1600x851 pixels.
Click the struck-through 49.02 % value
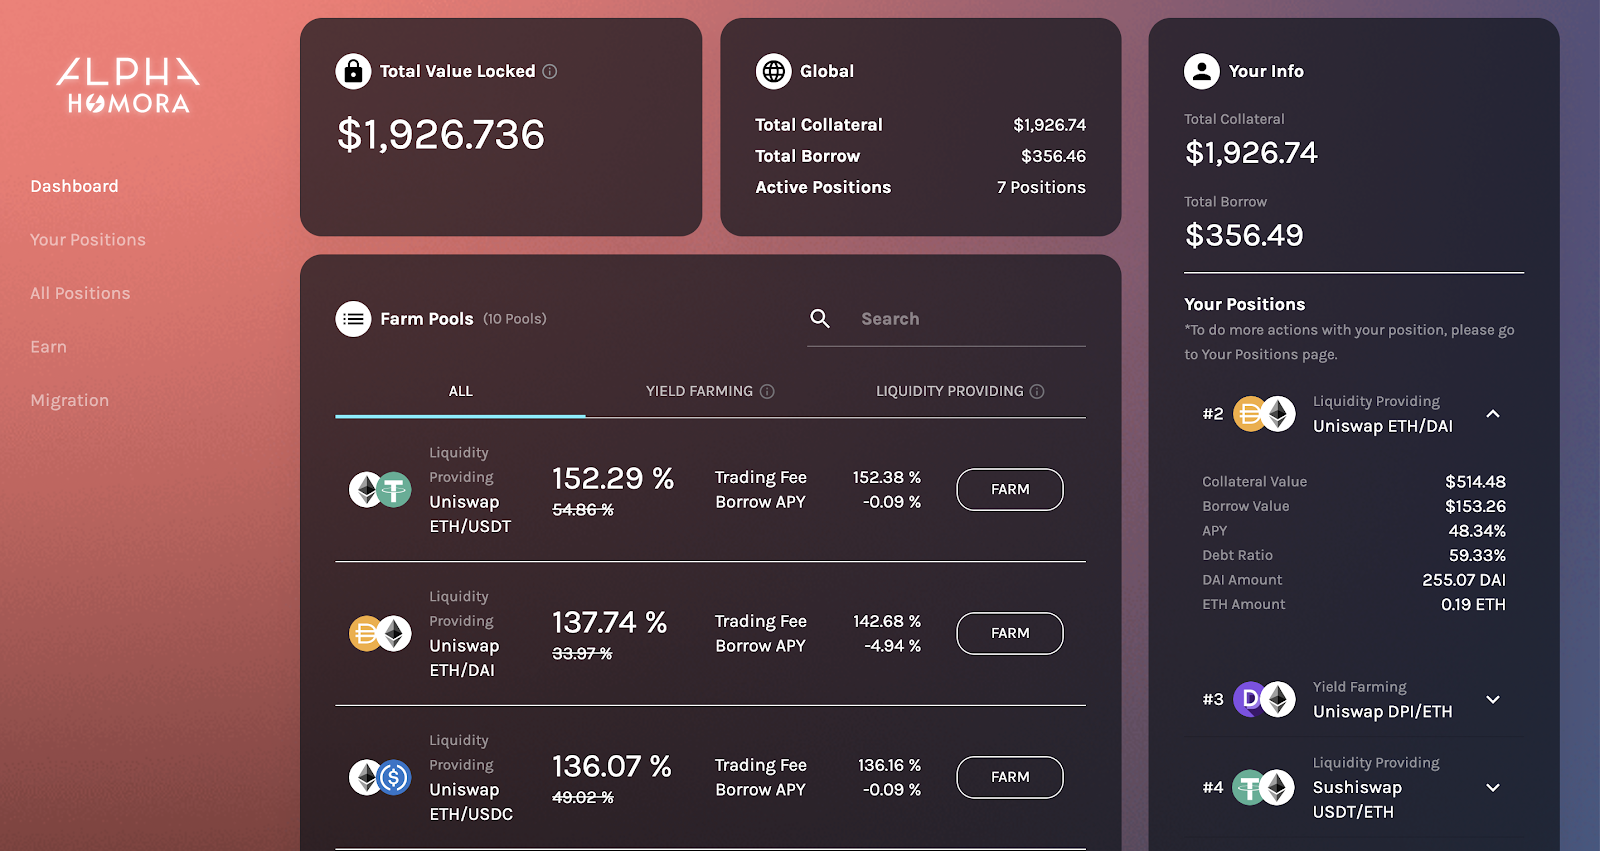pyautogui.click(x=583, y=798)
